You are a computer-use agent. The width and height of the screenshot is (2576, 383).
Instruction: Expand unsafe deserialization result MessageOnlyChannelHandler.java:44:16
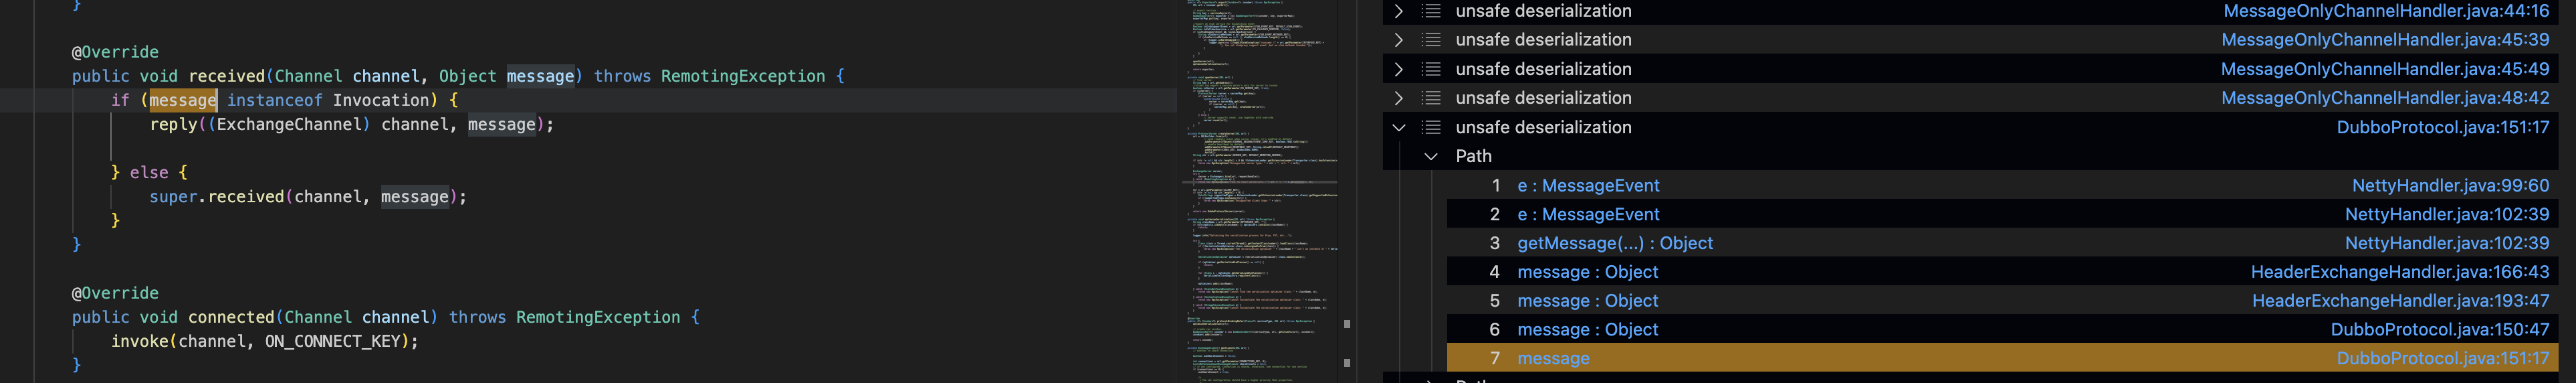coord(1398,11)
